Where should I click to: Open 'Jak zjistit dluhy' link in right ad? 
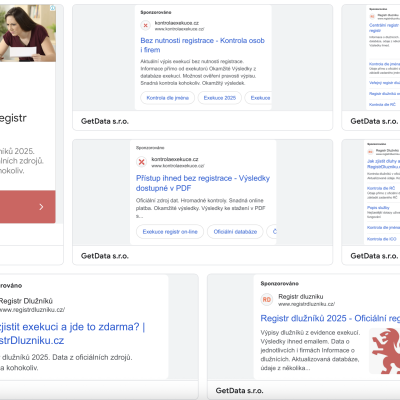click(383, 164)
